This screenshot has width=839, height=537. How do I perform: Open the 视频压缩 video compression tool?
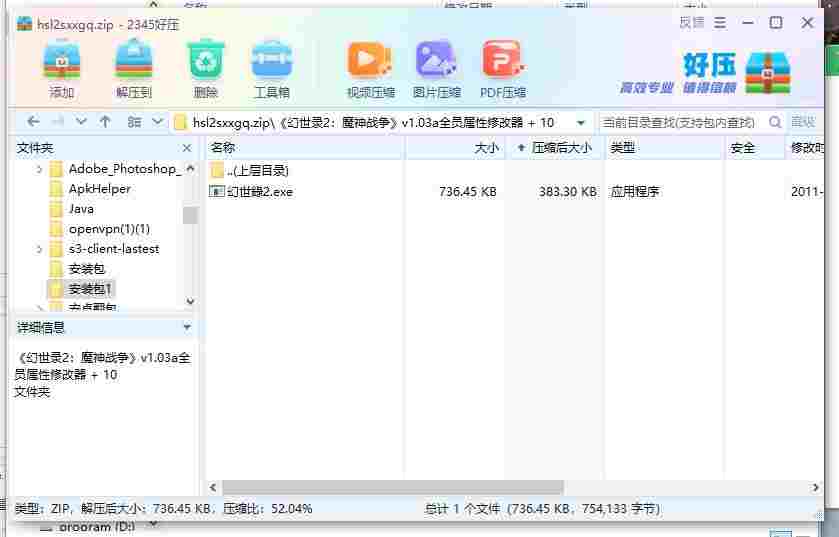click(x=369, y=61)
